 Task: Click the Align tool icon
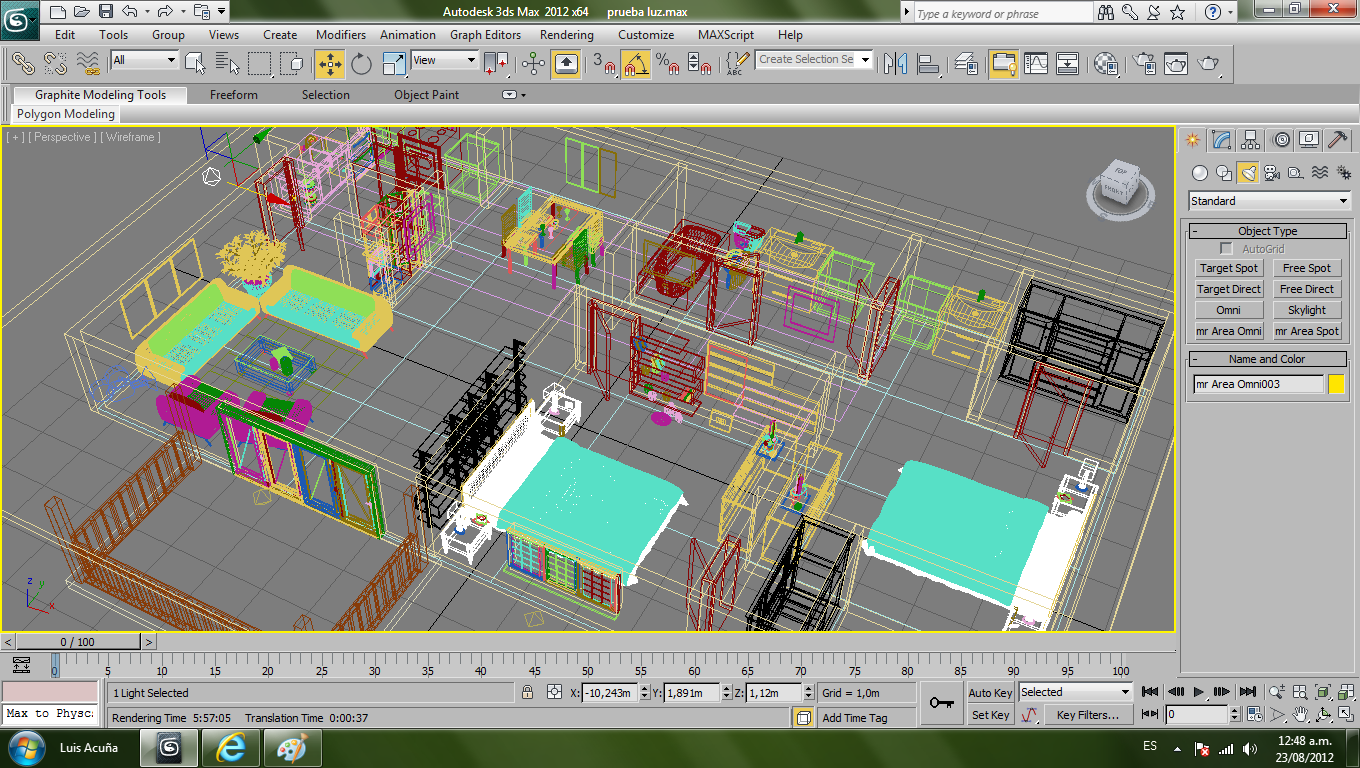pyautogui.click(x=929, y=64)
